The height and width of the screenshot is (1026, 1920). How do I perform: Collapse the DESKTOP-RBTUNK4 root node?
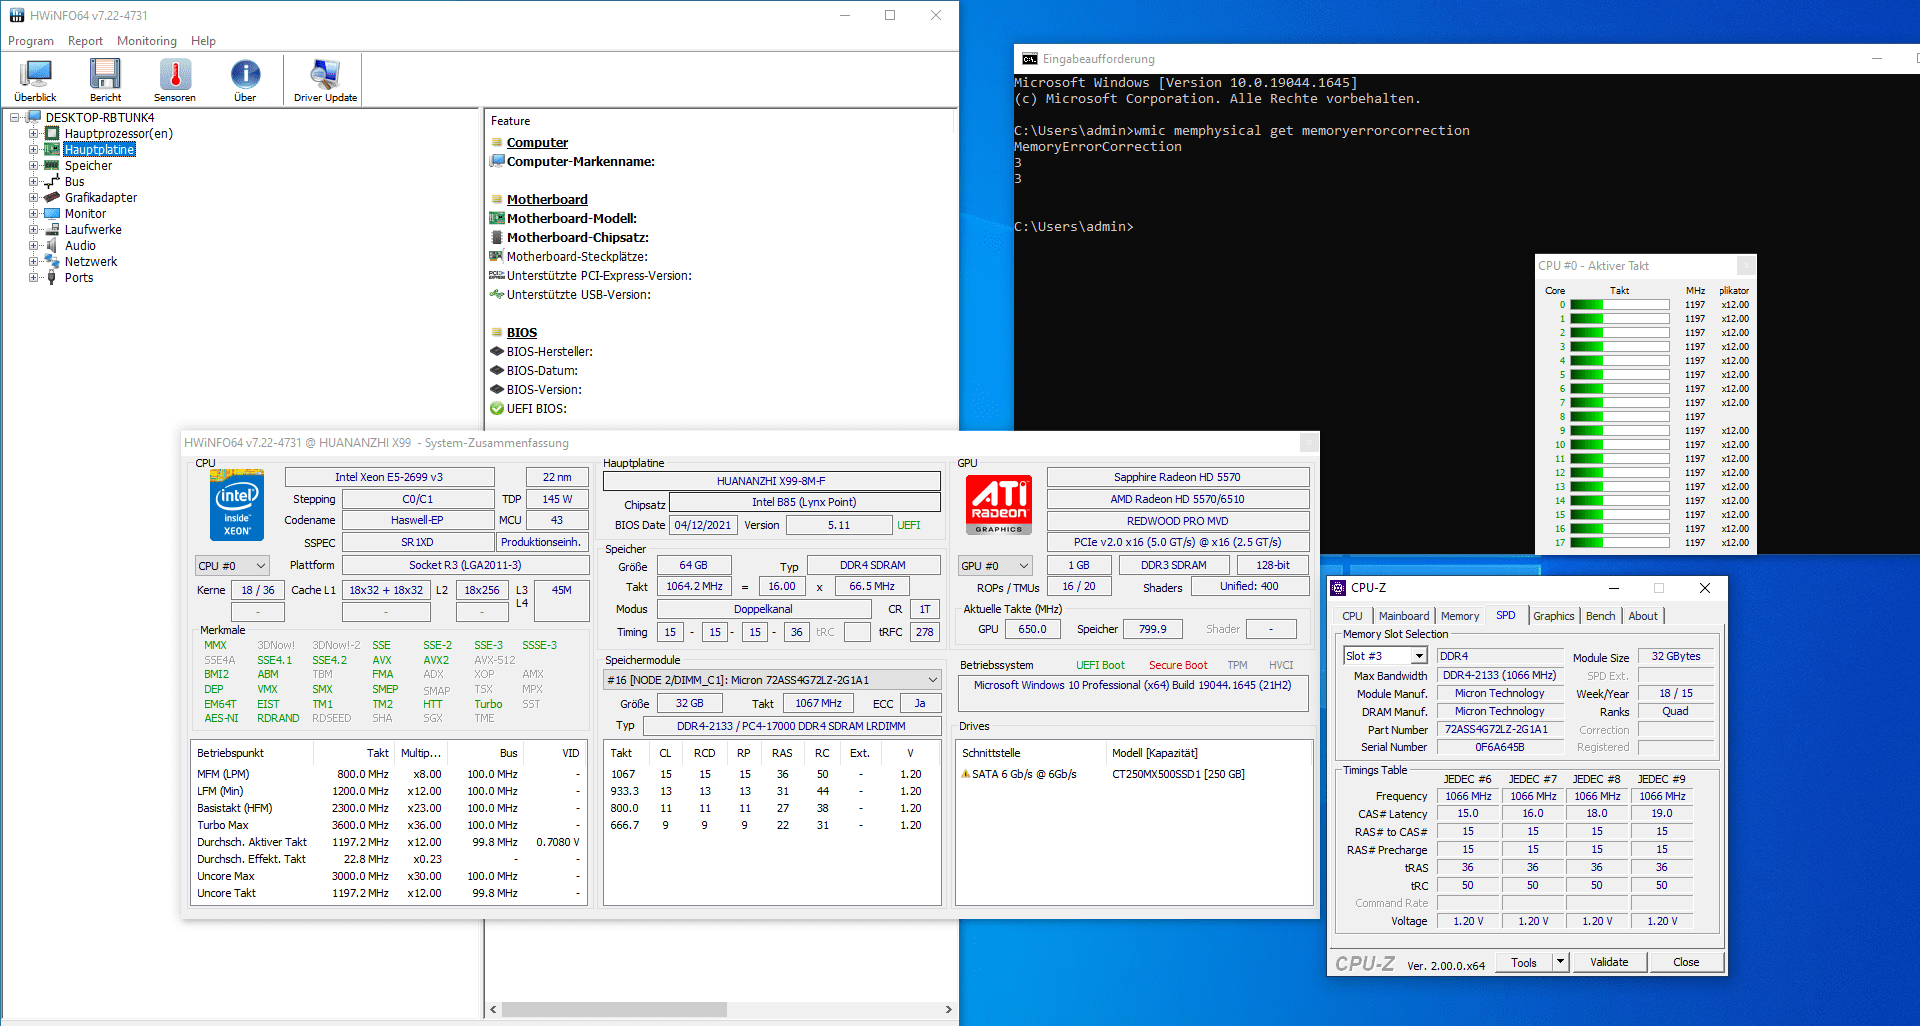pyautogui.click(x=15, y=117)
